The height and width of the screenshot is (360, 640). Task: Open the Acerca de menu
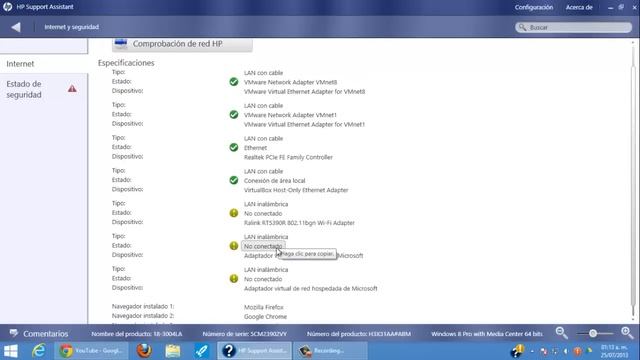pyautogui.click(x=579, y=7)
